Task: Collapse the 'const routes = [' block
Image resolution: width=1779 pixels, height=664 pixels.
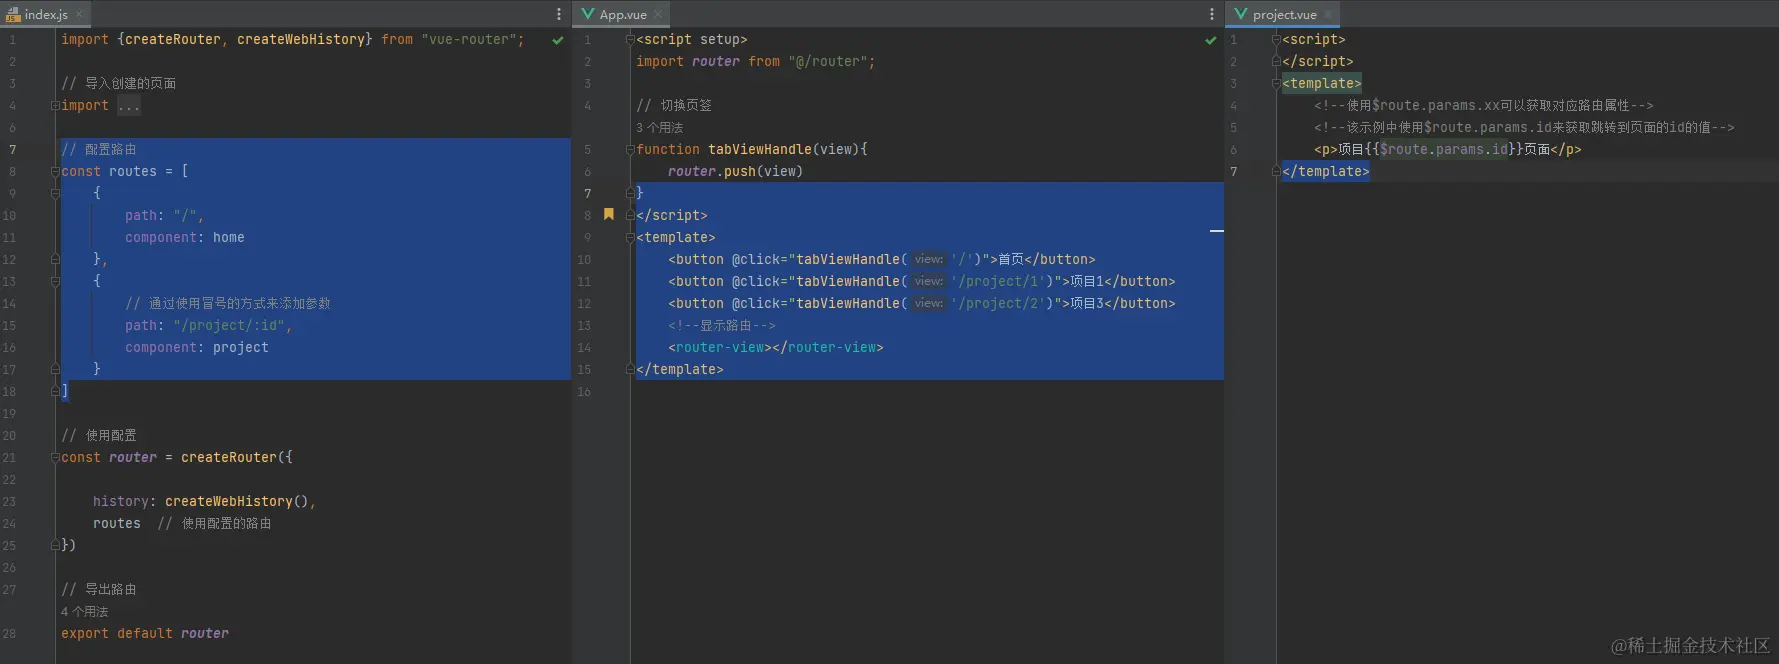Action: (55, 171)
